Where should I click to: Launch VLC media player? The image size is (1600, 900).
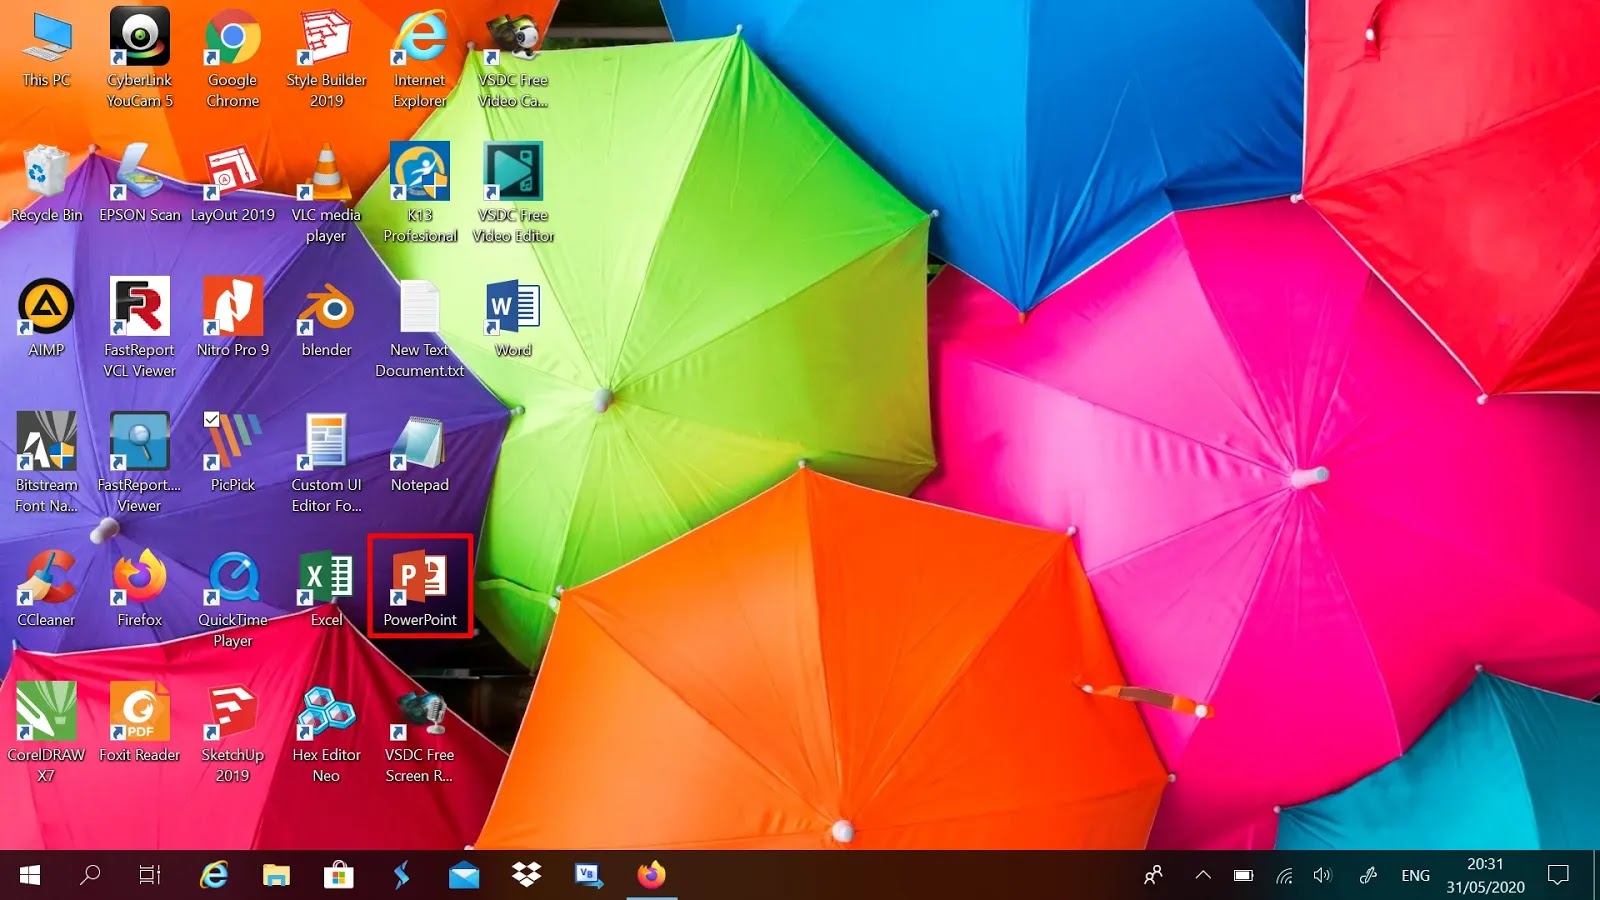[325, 180]
